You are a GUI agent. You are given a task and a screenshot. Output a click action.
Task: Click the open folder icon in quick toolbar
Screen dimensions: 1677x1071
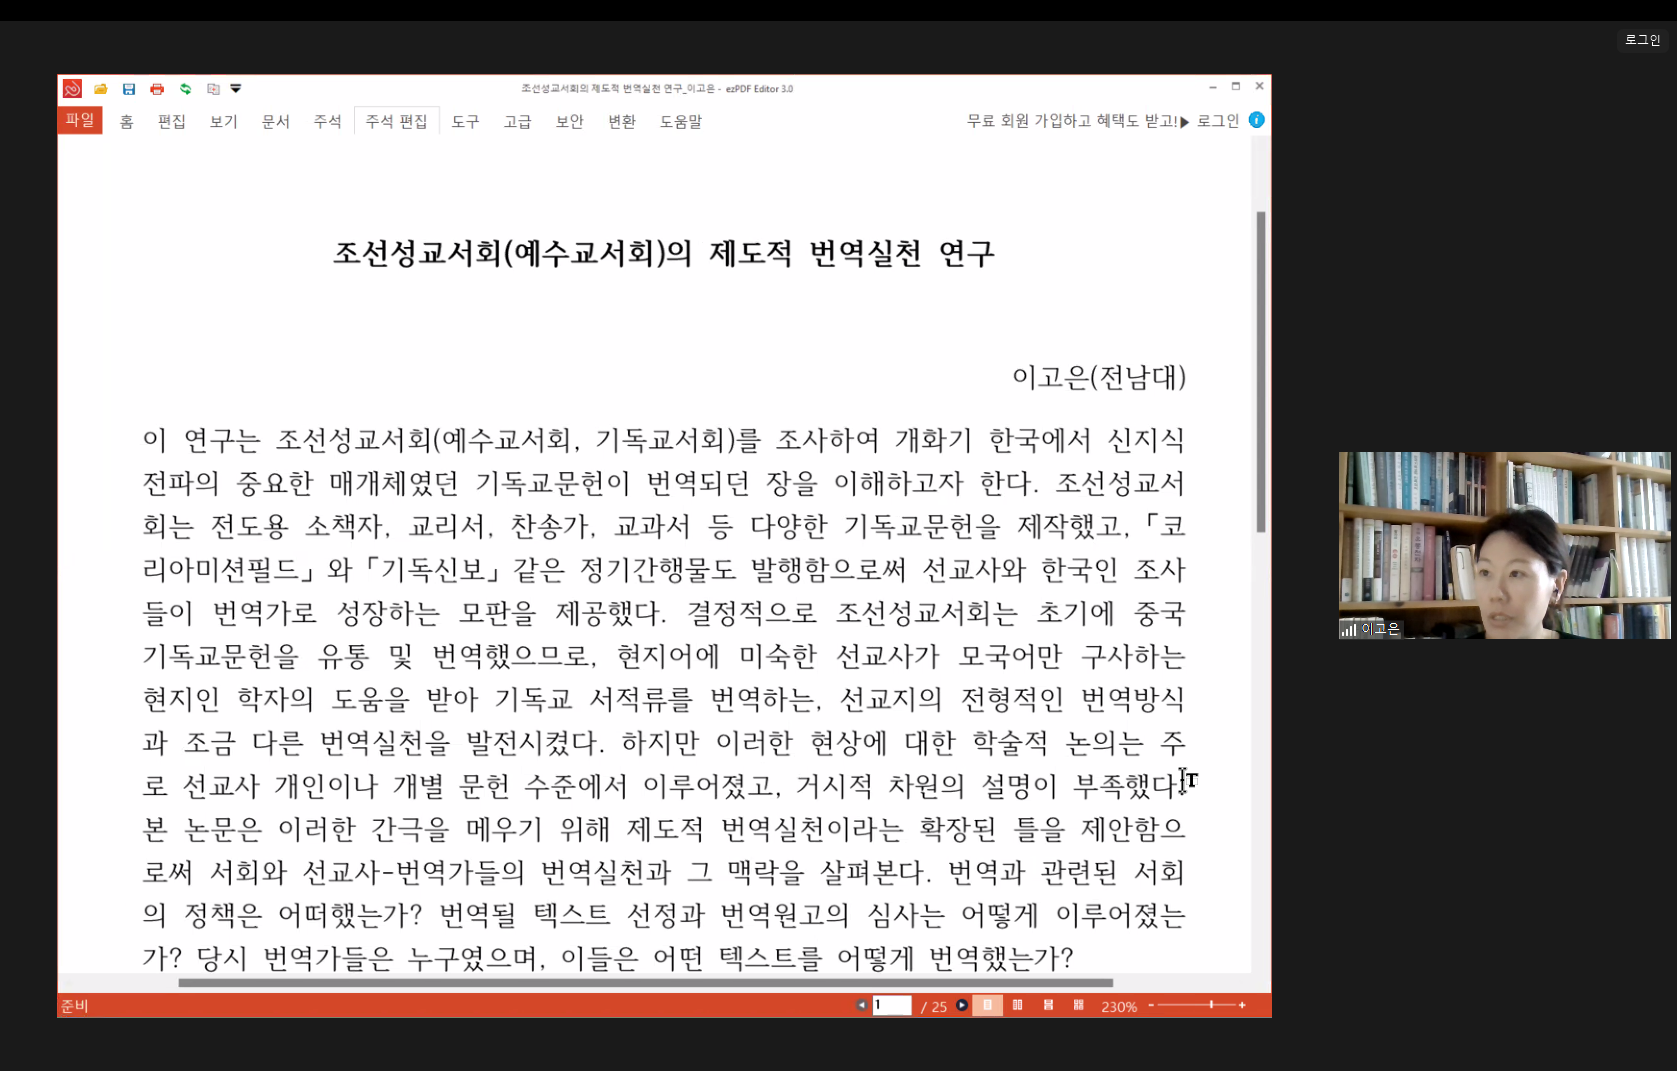pyautogui.click(x=101, y=89)
